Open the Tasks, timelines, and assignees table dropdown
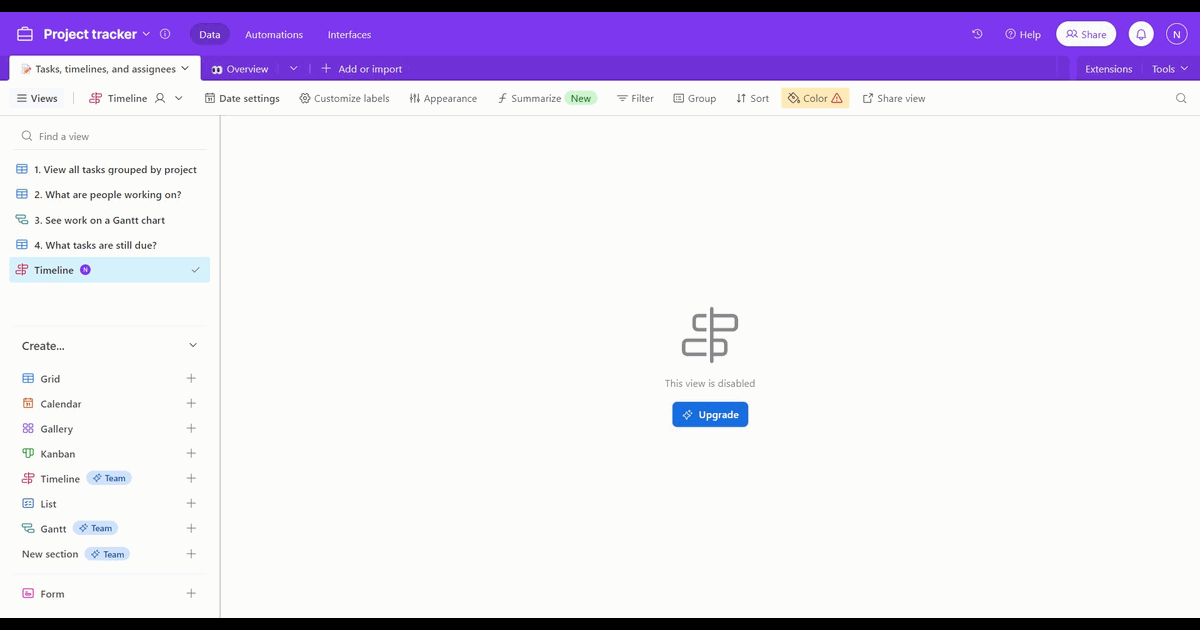The height and width of the screenshot is (630, 1200). pos(185,69)
